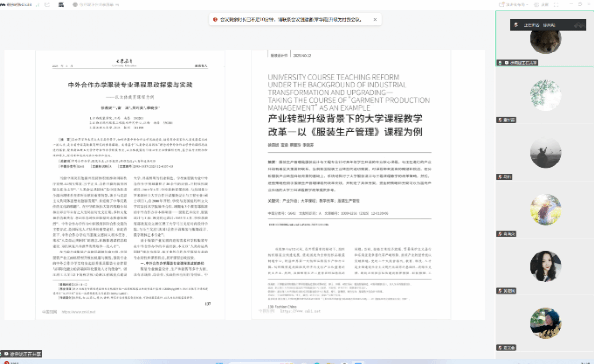This screenshot has height=364, width=594.
Task: Select the black-haired woman avatar participant tile
Action: click(545, 266)
